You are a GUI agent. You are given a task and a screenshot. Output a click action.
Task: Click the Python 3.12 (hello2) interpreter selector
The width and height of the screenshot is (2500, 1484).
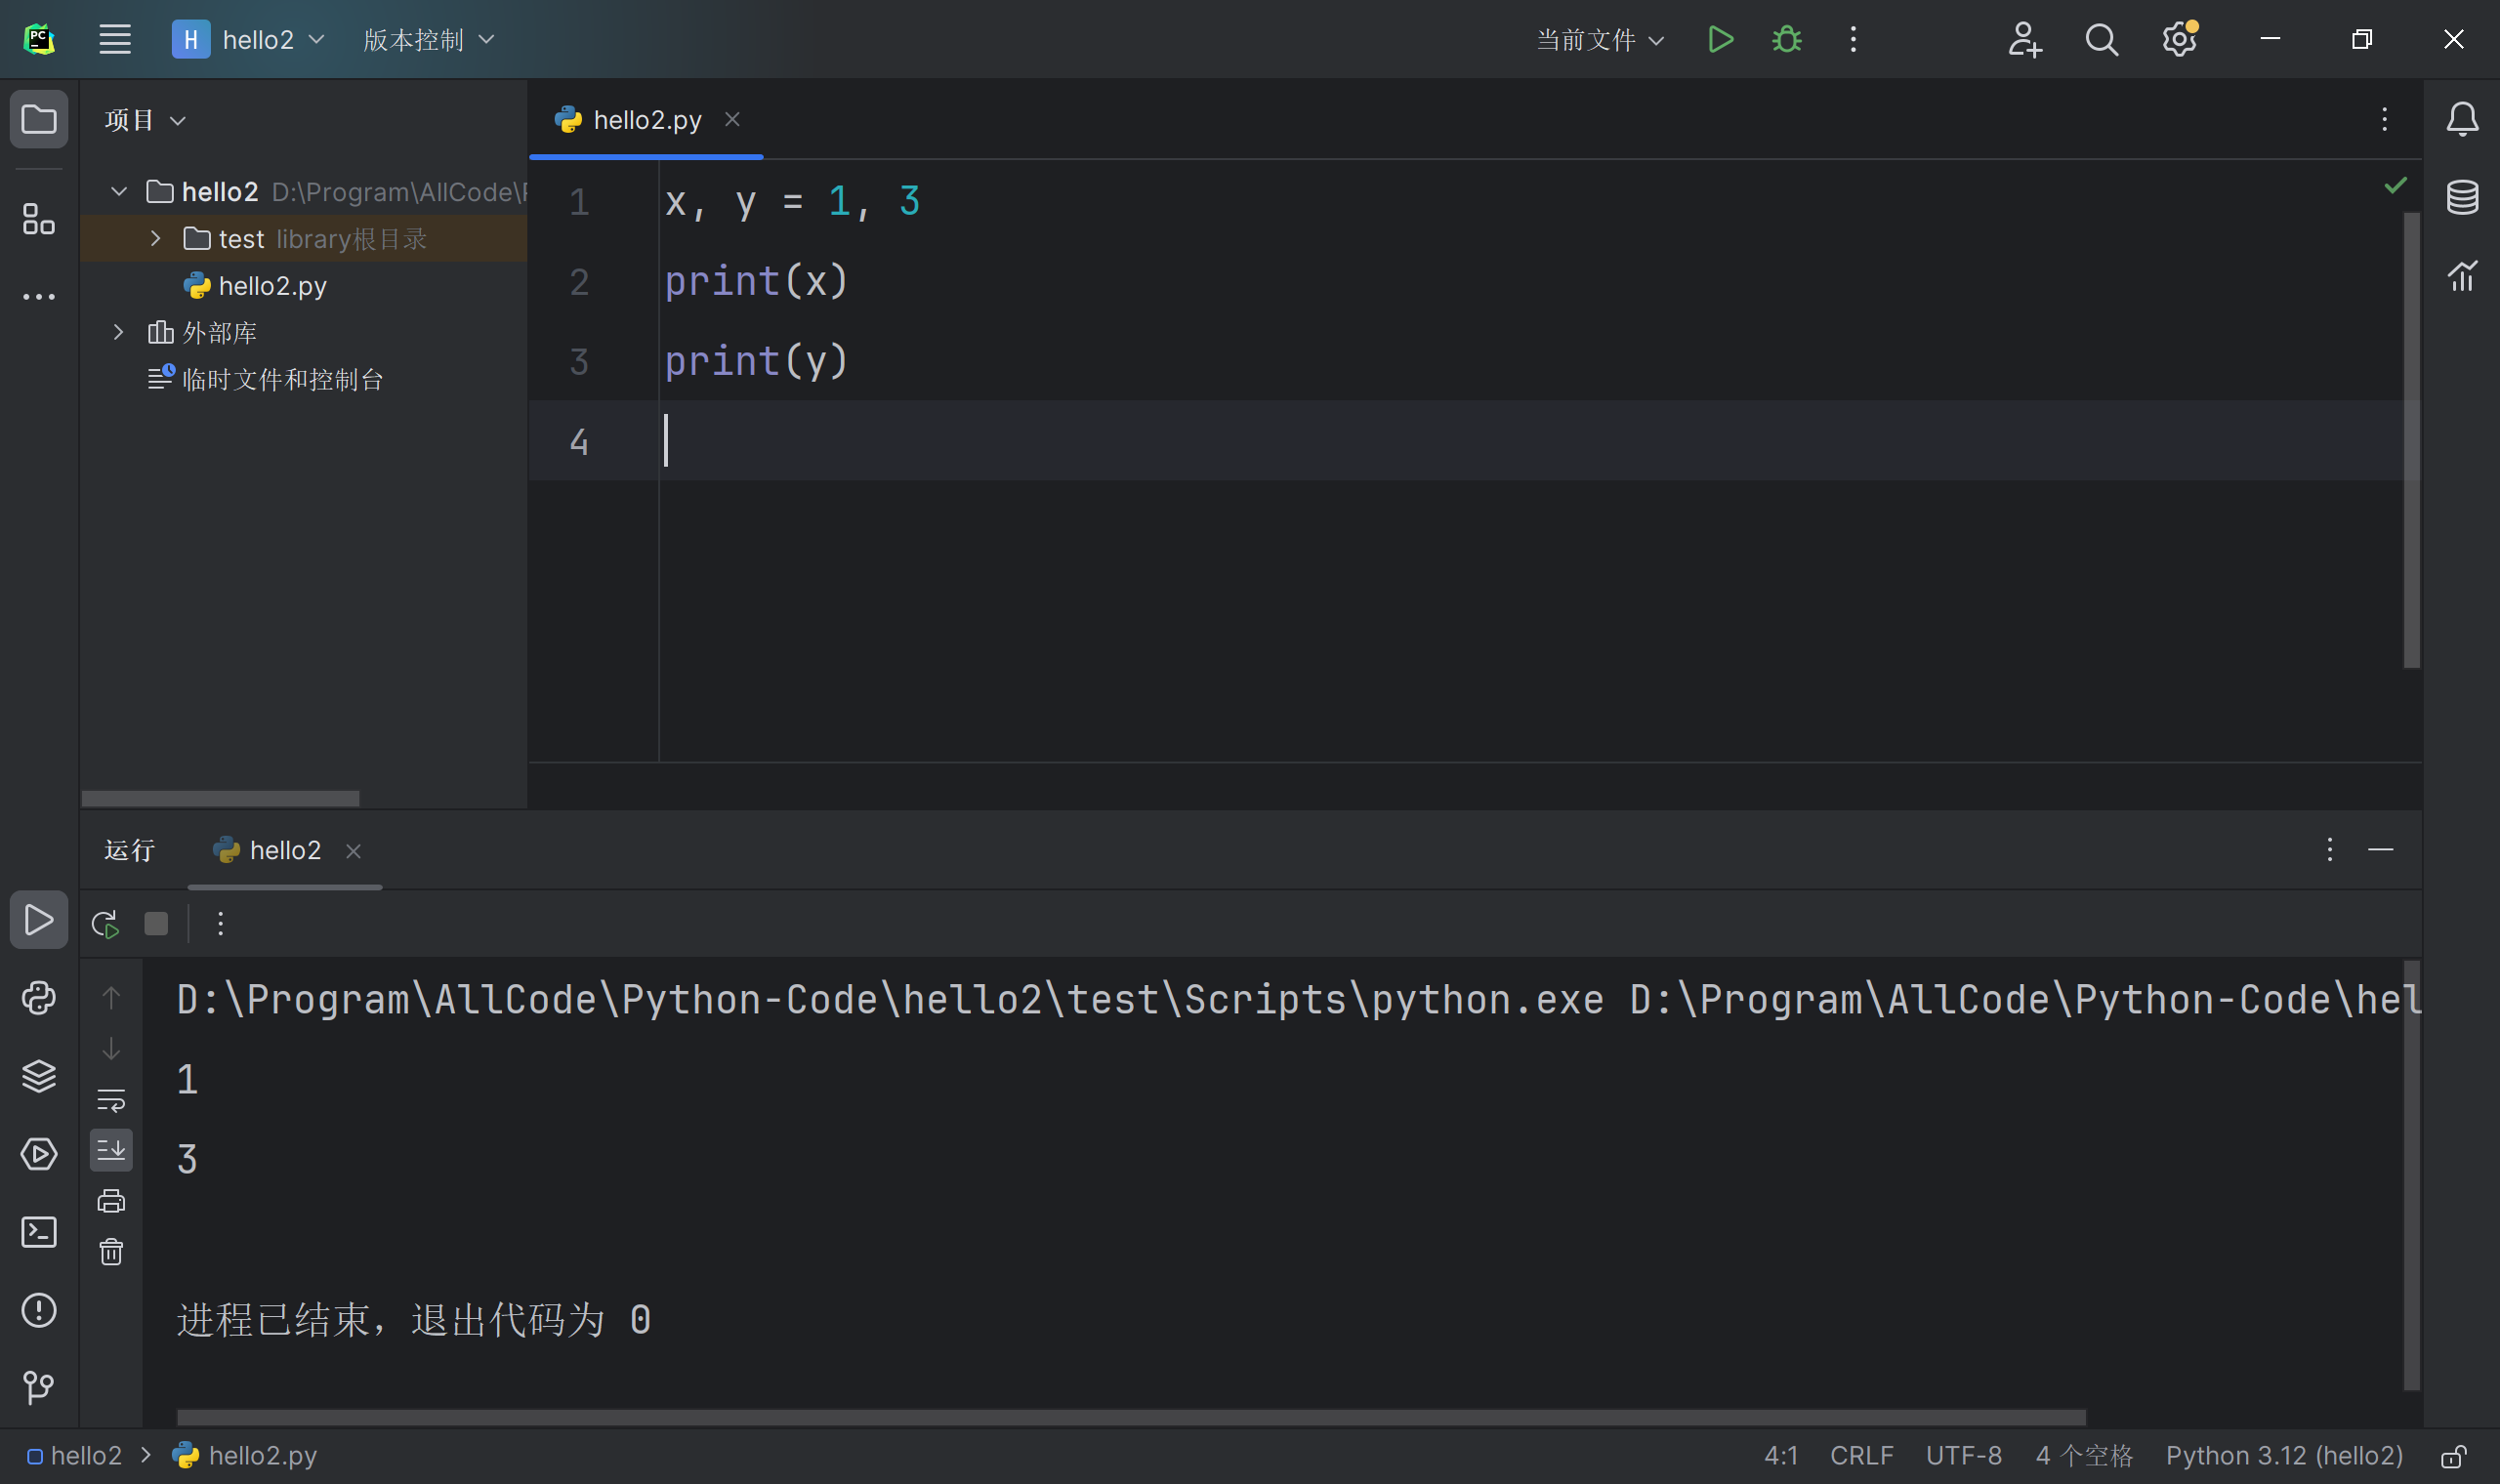coord(2284,1456)
